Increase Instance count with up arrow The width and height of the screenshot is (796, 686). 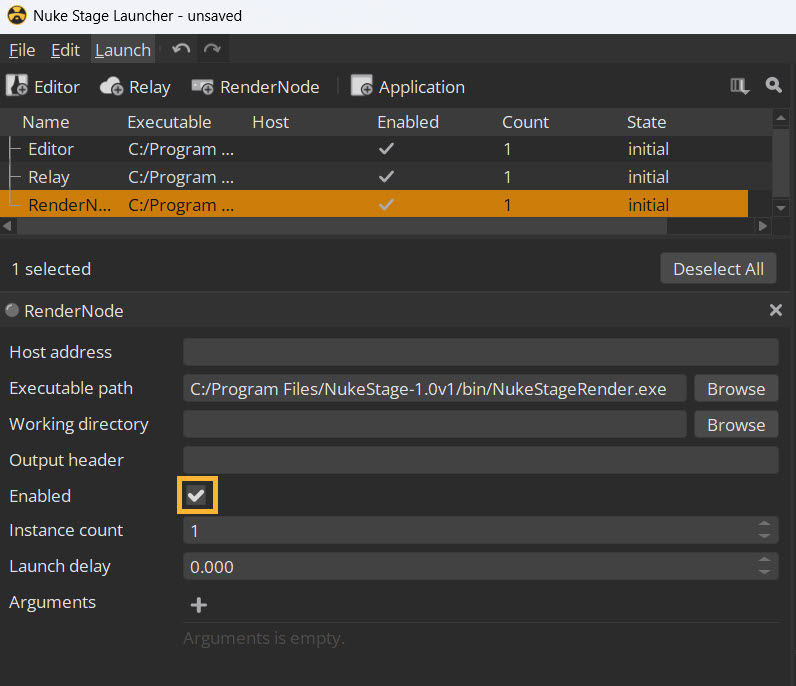(765, 524)
